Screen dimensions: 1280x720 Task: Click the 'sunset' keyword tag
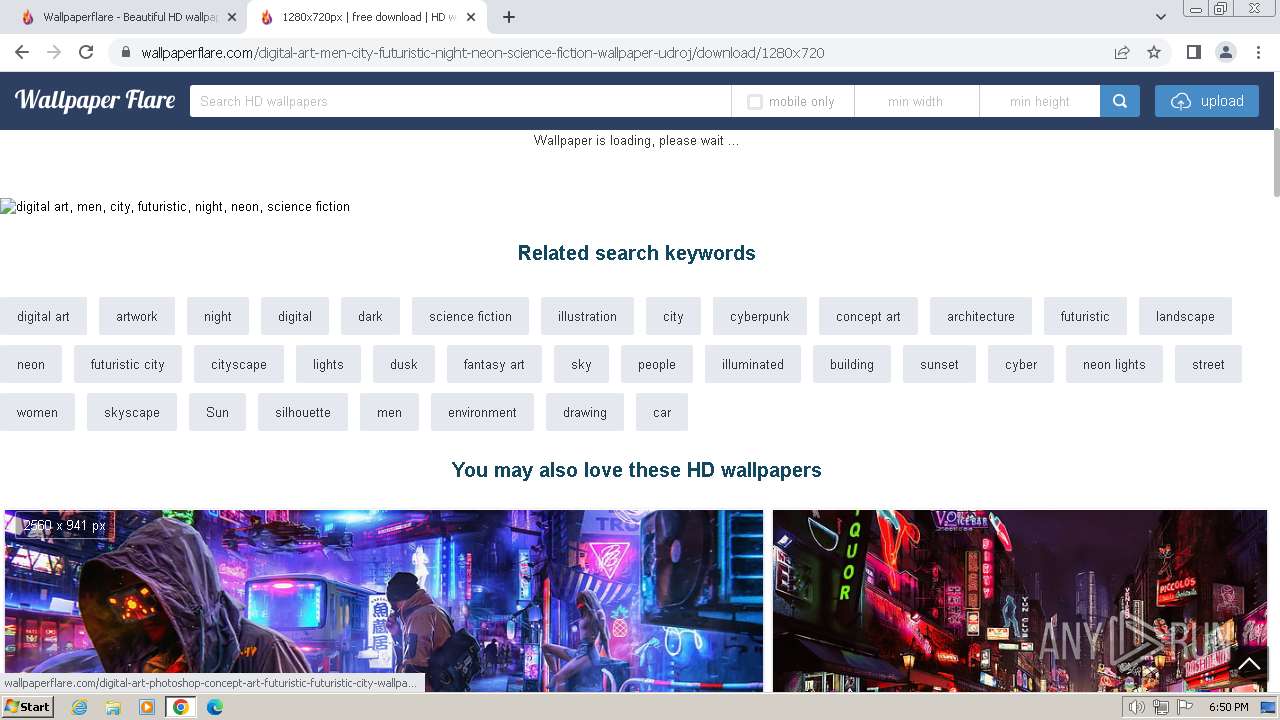point(939,364)
